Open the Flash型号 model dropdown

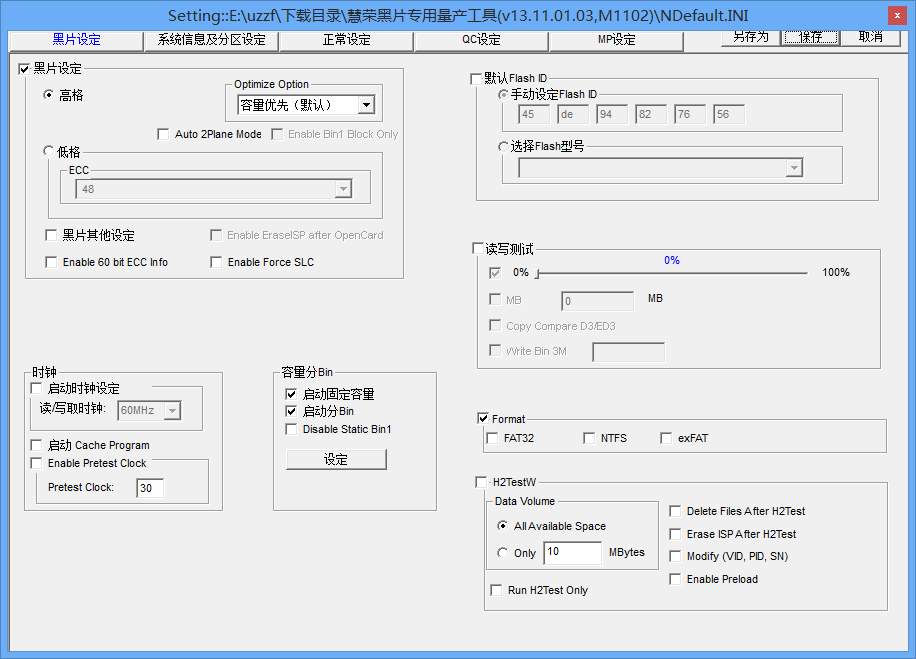click(x=794, y=168)
